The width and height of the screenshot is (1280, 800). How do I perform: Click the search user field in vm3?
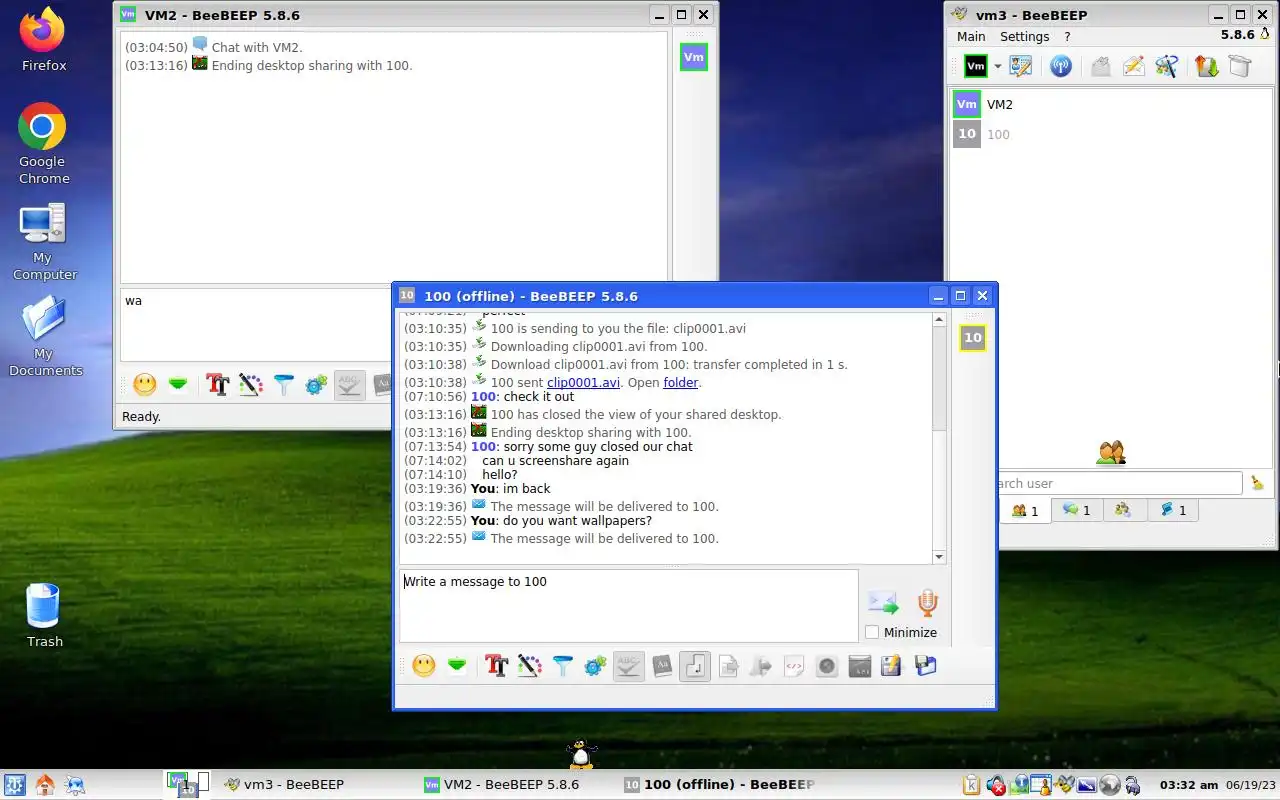[x=1119, y=483]
